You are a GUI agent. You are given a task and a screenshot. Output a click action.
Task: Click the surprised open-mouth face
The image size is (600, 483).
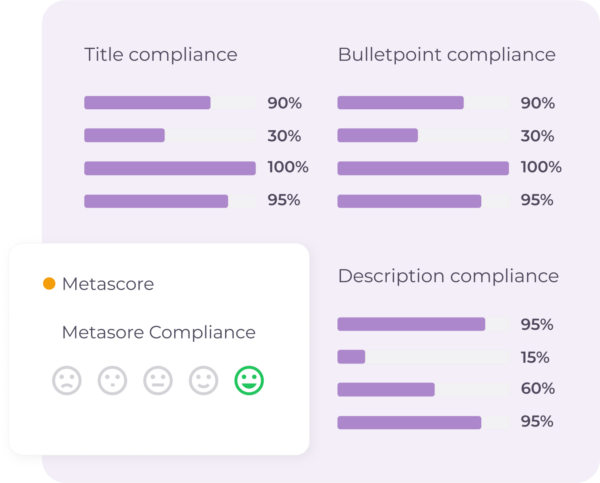(112, 380)
